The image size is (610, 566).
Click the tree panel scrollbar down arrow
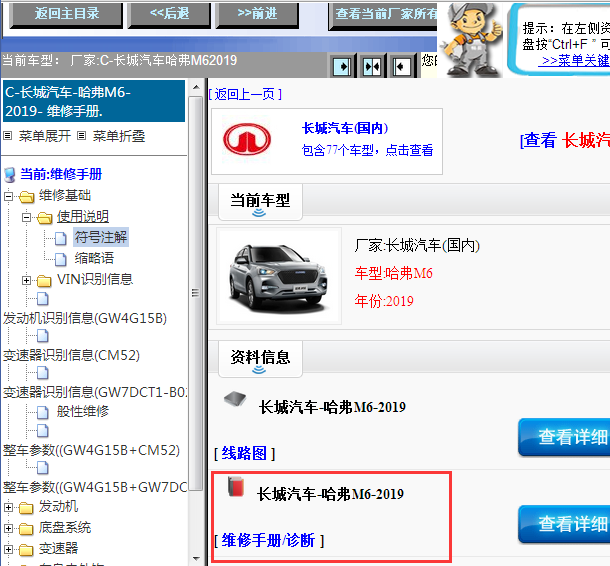click(x=196, y=558)
